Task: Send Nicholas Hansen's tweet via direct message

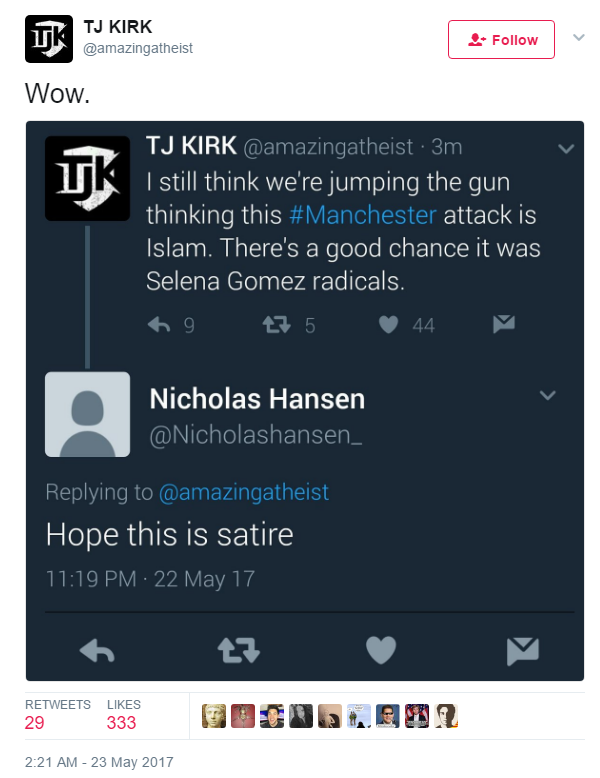Action: click(x=522, y=652)
